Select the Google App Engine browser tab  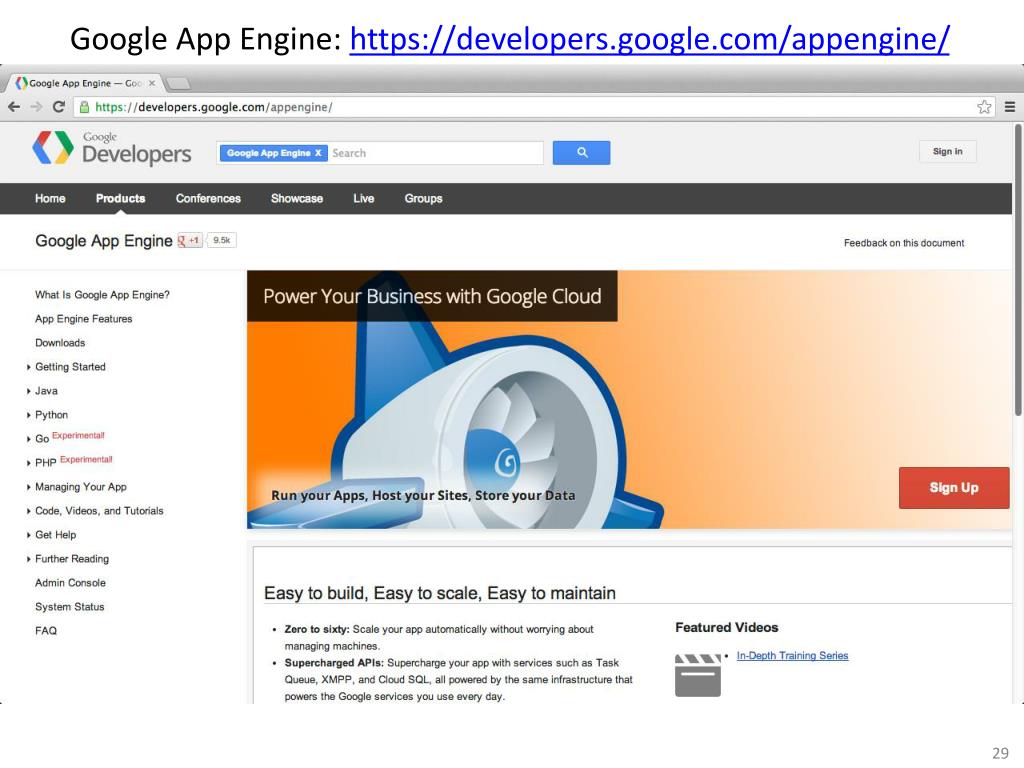tap(85, 83)
